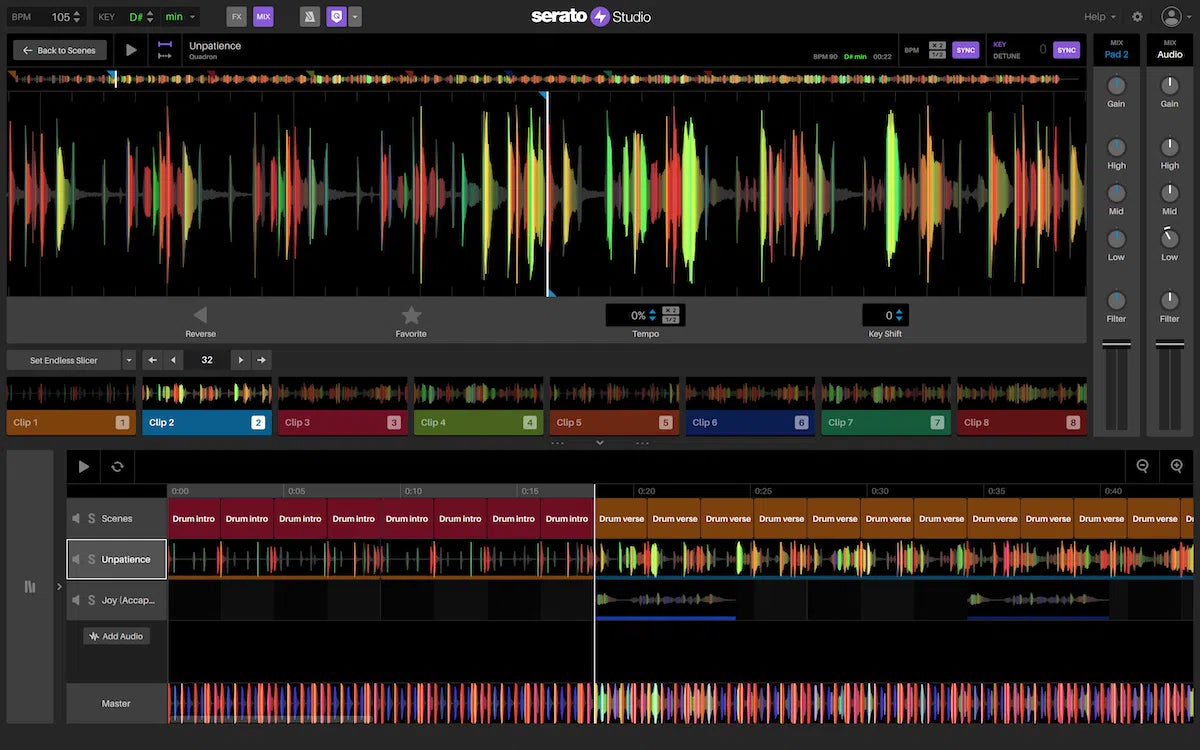Screen dimensions: 1200x750
Task: Open the Set Endless Slicer dropdown arrow
Action: 129,359
